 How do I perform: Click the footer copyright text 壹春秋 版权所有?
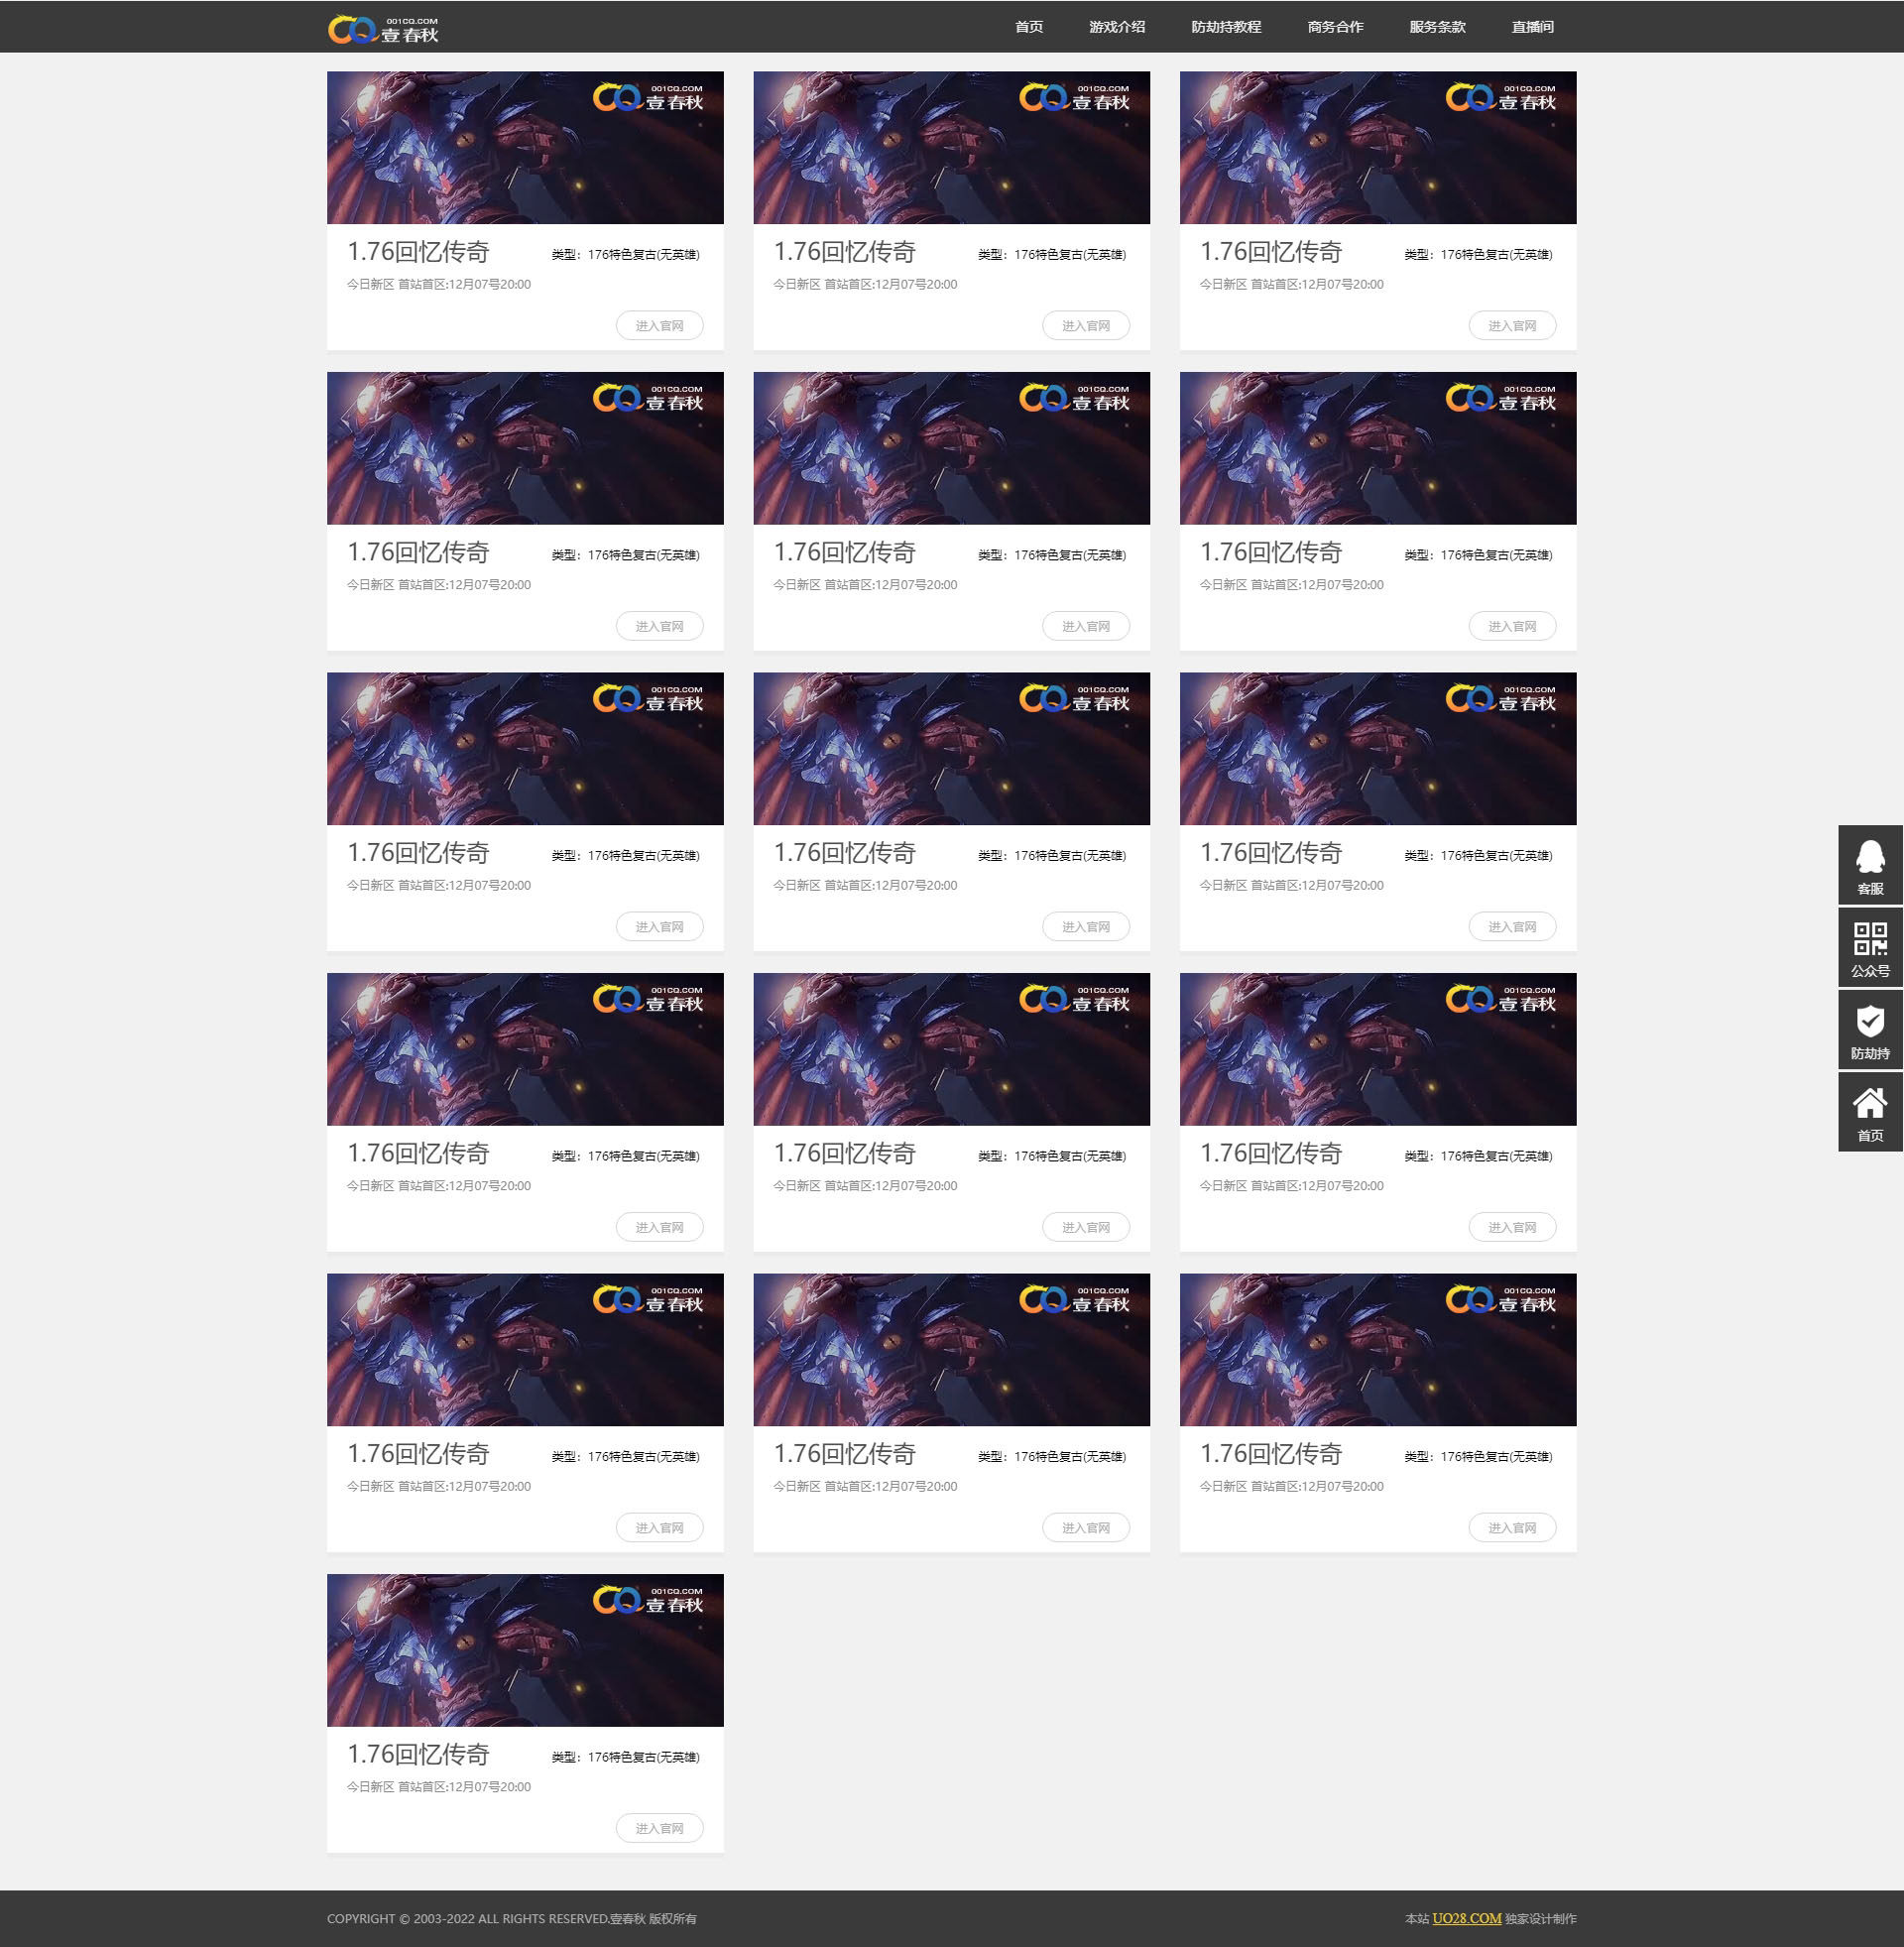pos(653,1918)
